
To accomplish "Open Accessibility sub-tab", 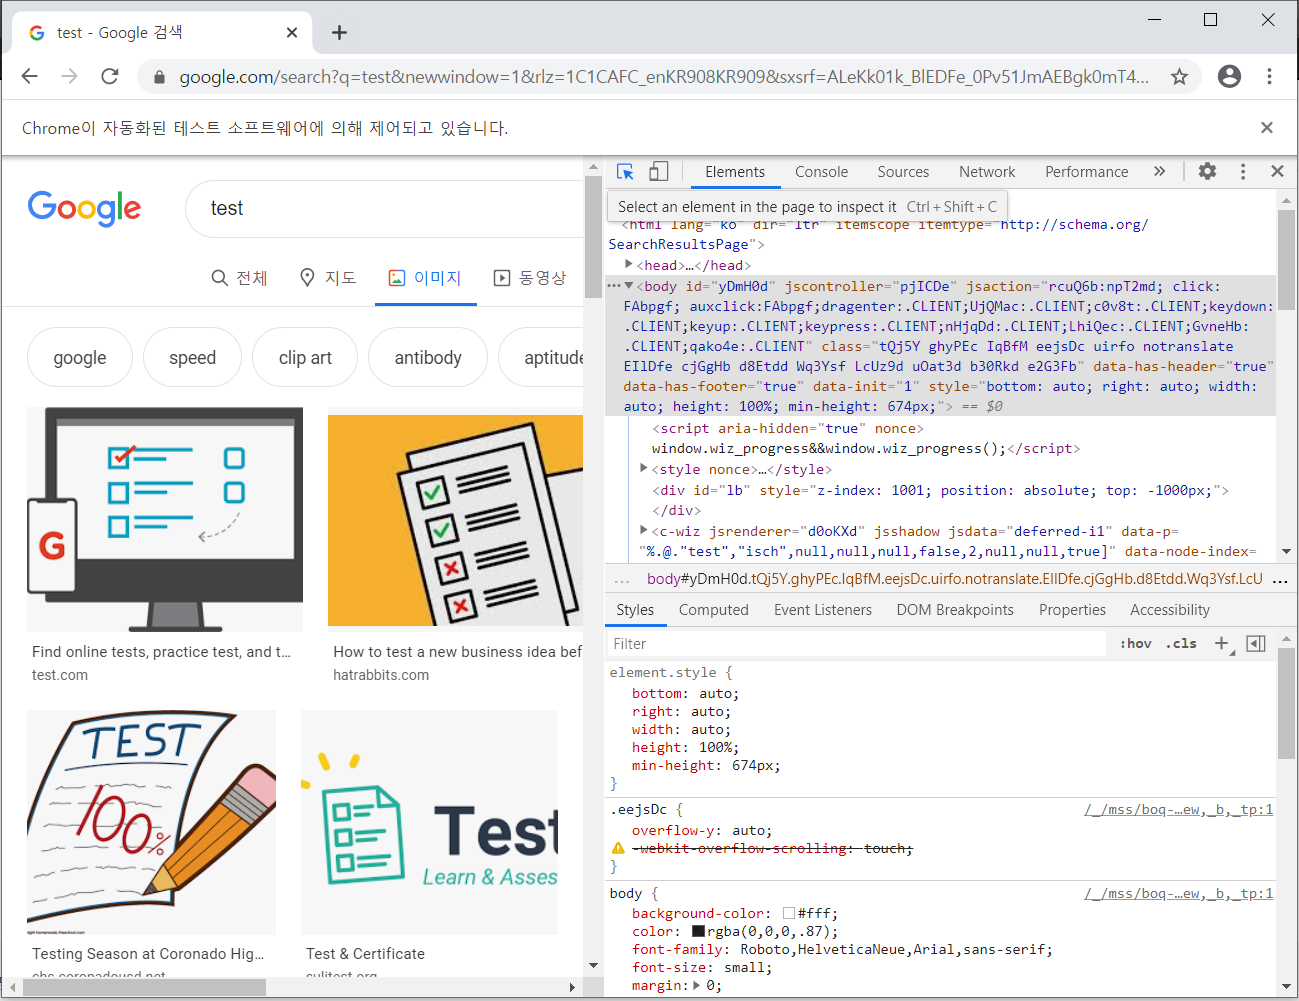I will pos(1170,610).
